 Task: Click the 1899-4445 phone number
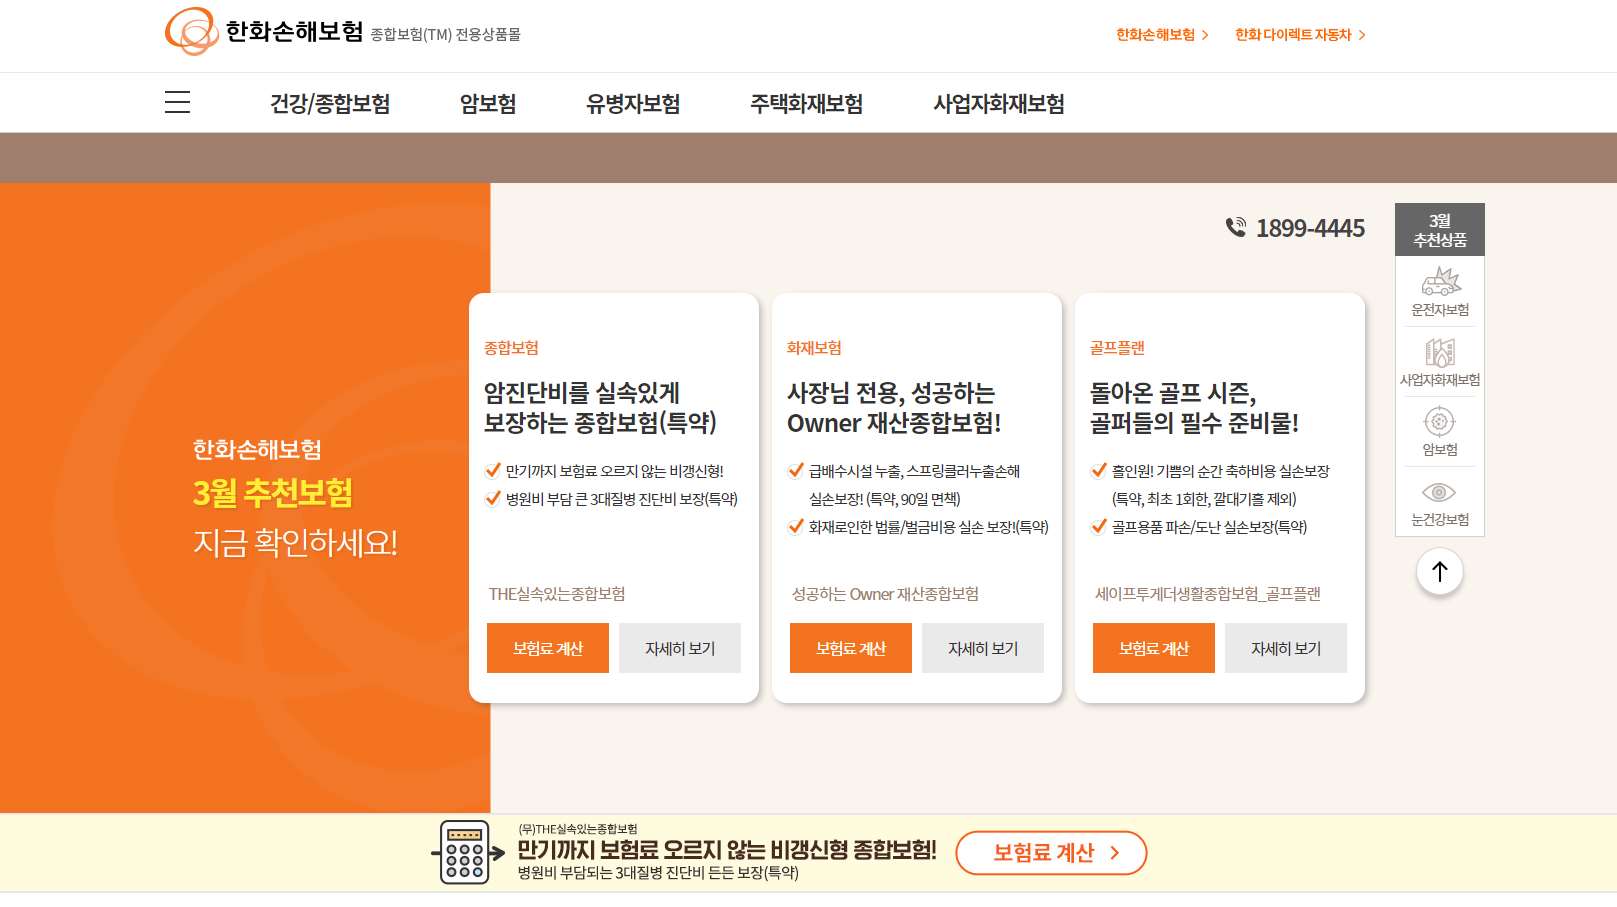(1310, 228)
